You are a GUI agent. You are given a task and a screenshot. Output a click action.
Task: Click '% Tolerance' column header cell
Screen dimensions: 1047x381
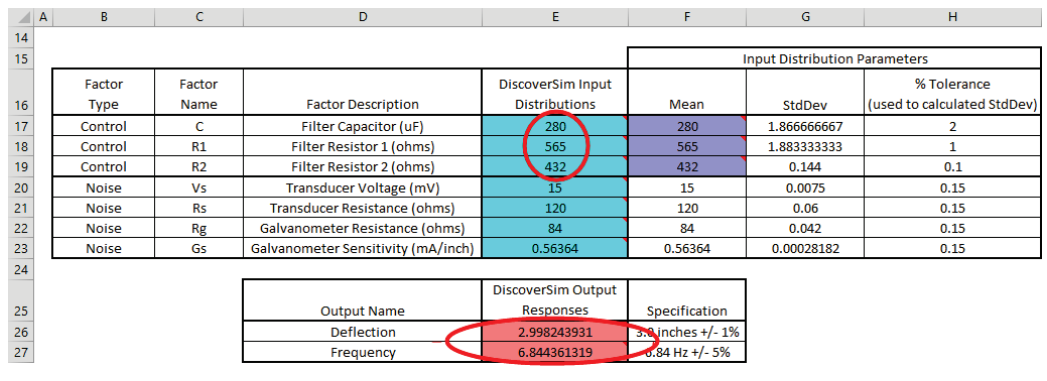[x=952, y=93]
